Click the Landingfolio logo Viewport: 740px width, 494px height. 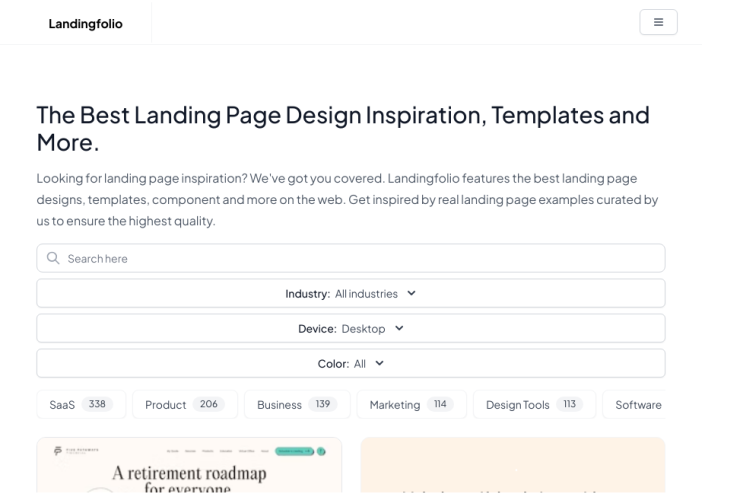coord(85,24)
